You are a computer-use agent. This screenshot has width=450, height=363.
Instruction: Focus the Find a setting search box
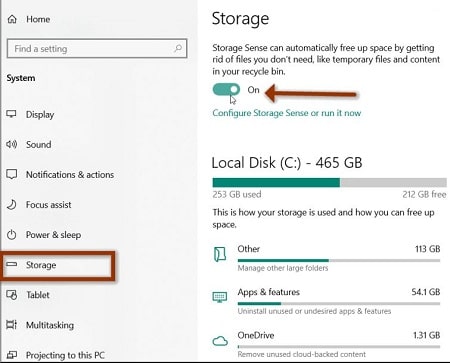point(97,49)
